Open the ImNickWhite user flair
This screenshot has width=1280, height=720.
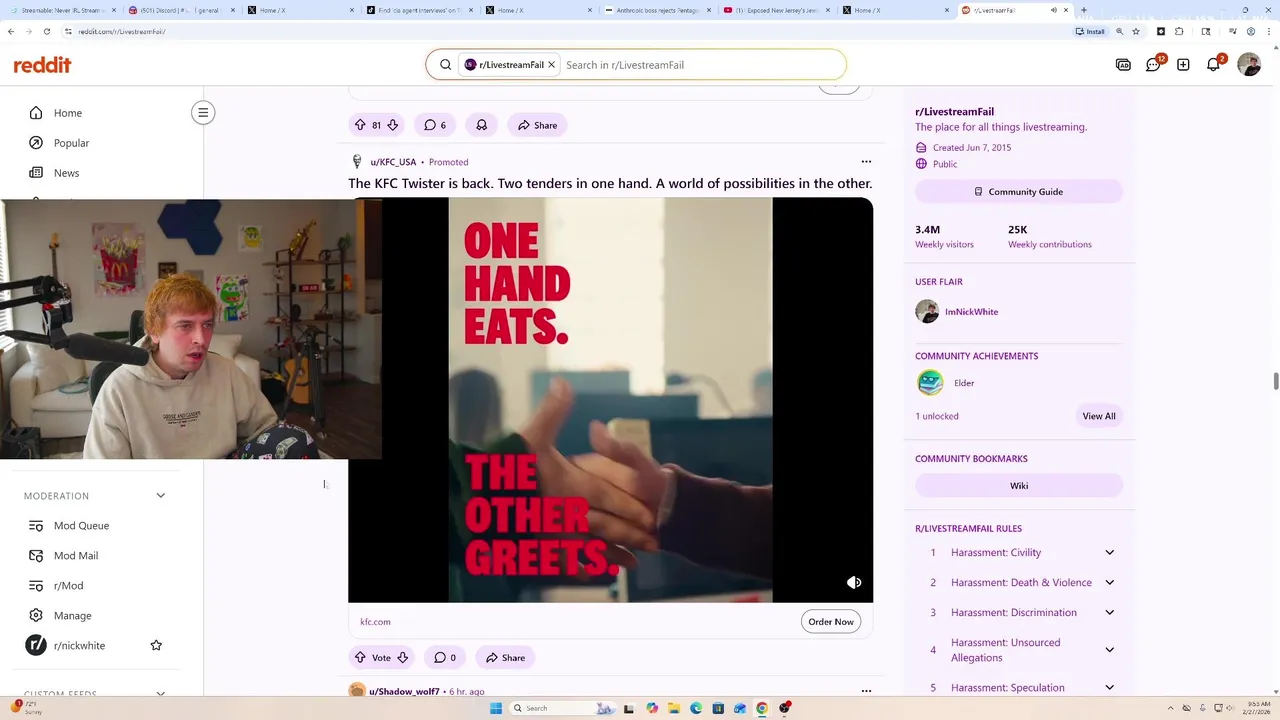[x=971, y=312]
